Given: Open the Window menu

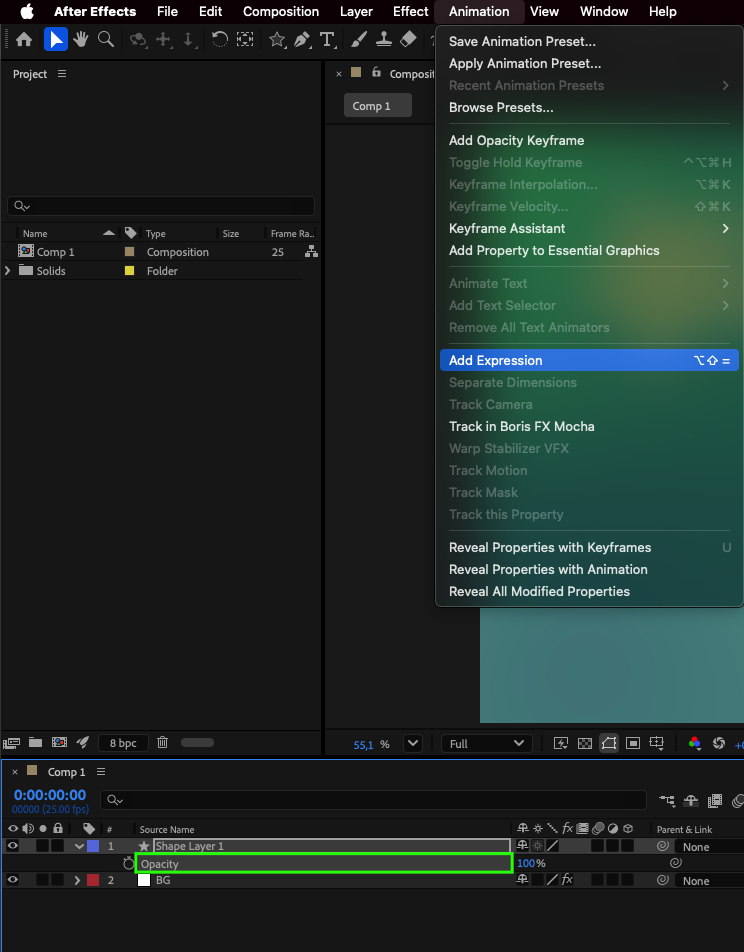Looking at the screenshot, I should click(x=604, y=12).
